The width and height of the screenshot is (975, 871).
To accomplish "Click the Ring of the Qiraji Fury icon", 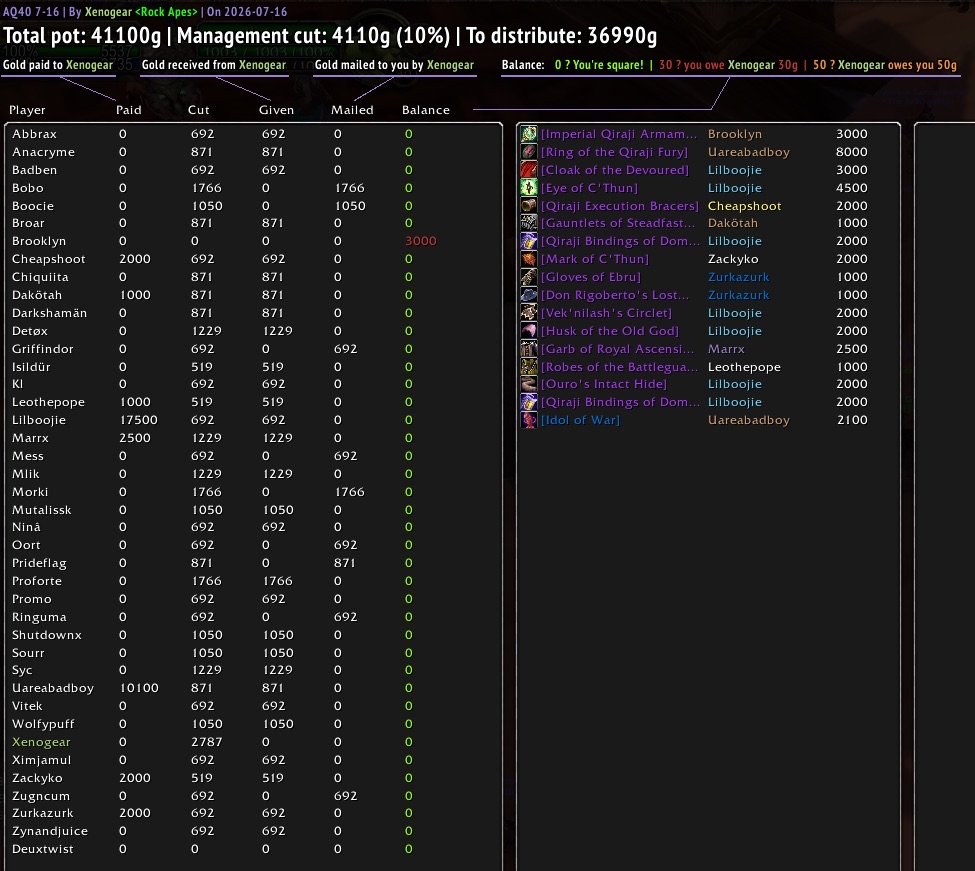I will pos(529,152).
